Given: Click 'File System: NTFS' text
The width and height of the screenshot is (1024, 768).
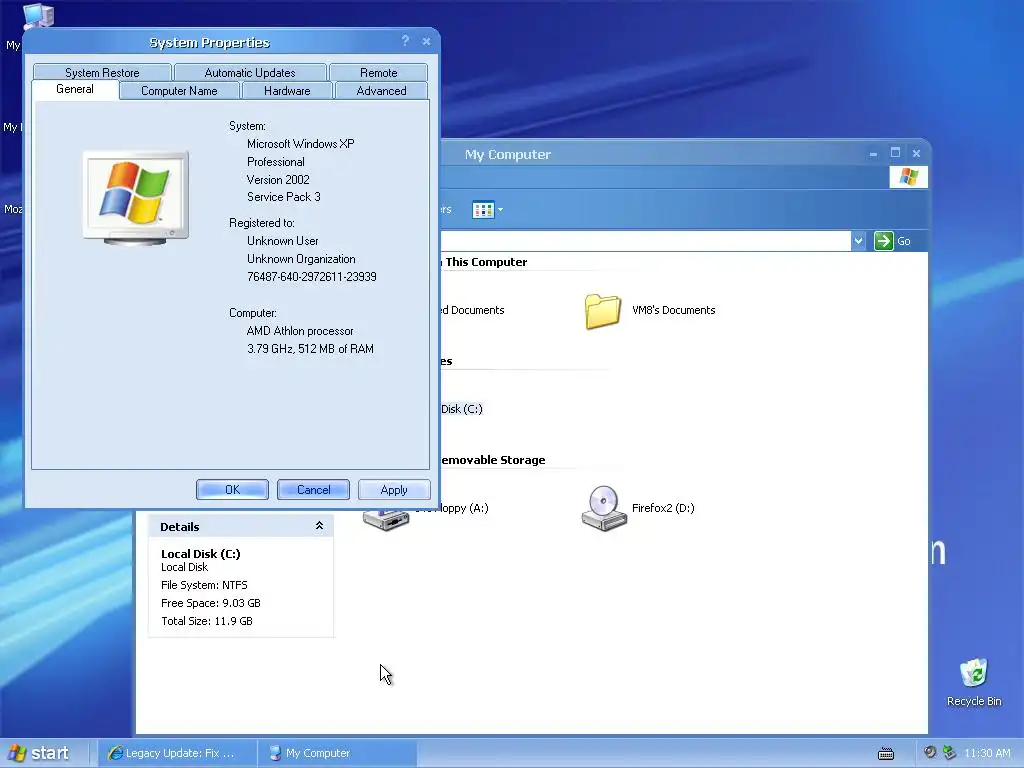Looking at the screenshot, I should [x=204, y=585].
